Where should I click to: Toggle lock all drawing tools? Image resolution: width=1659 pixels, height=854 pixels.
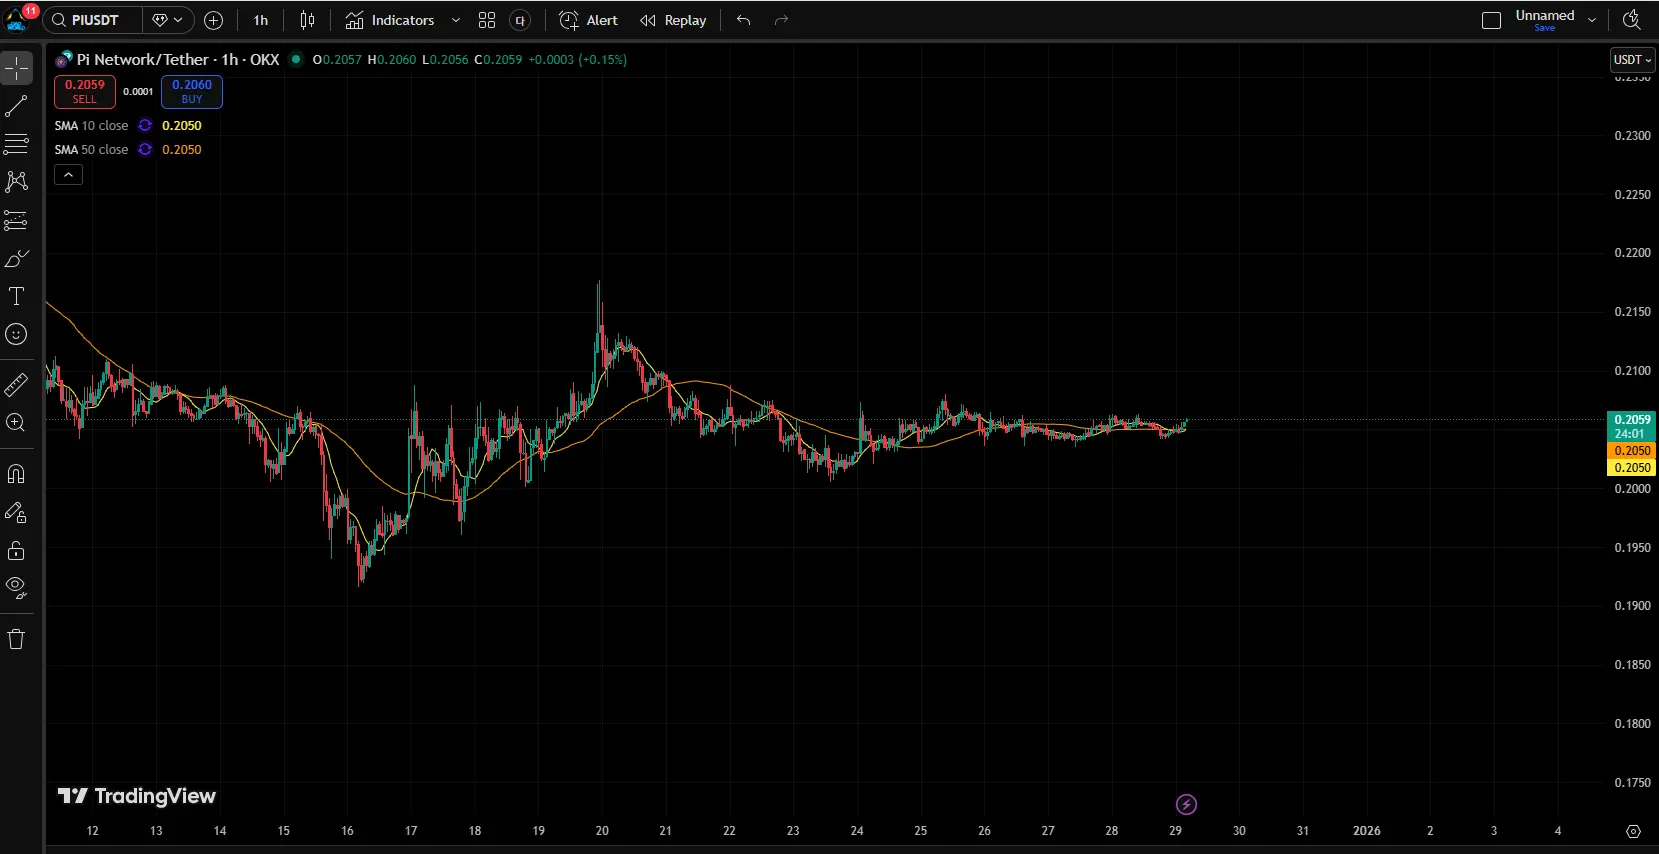17,550
